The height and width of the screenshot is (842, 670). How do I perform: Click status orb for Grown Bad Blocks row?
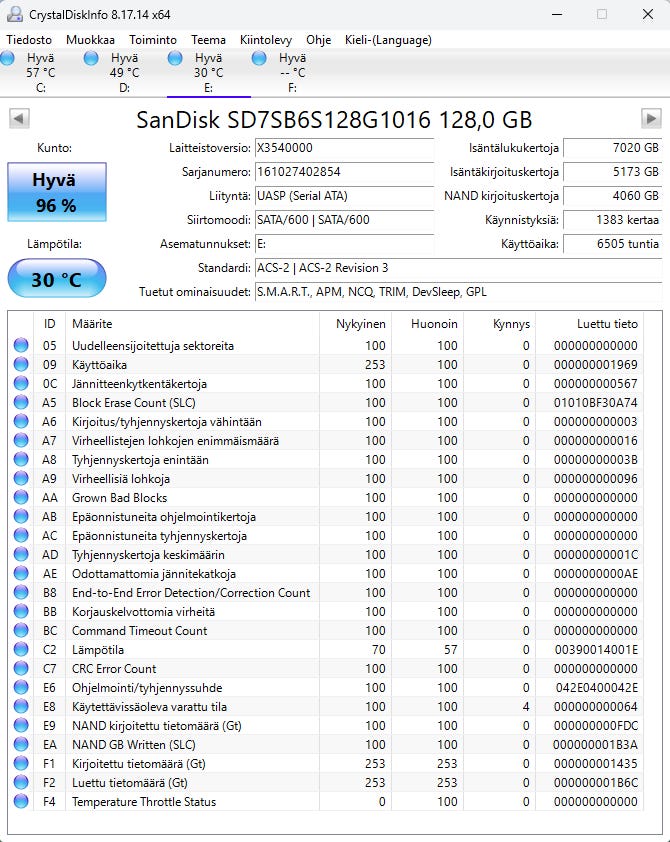pos(21,498)
